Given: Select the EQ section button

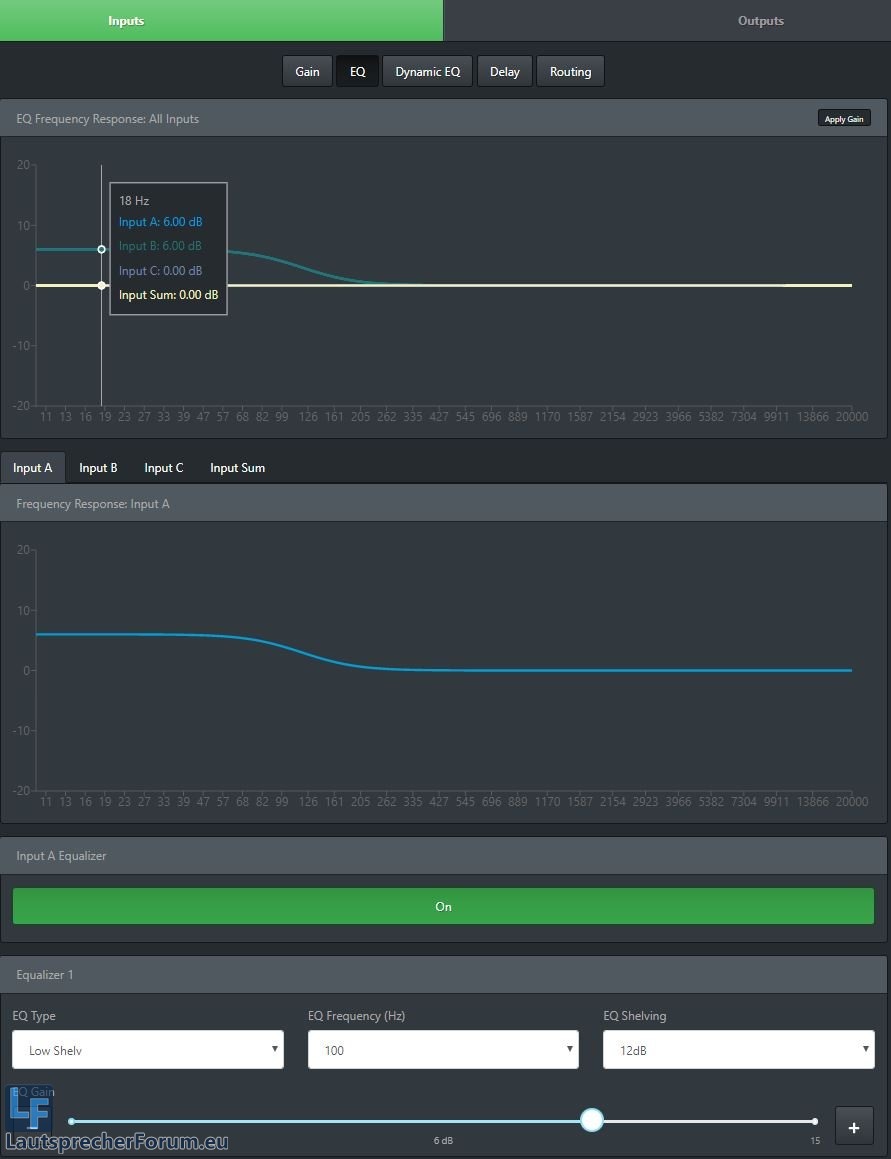Looking at the screenshot, I should [357, 72].
